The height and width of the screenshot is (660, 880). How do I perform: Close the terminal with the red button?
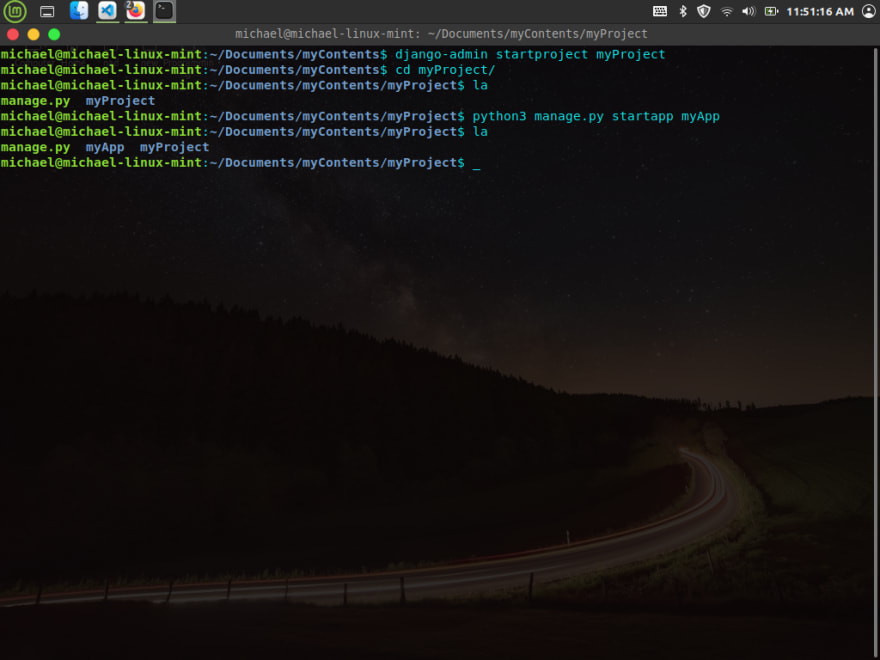13,35
